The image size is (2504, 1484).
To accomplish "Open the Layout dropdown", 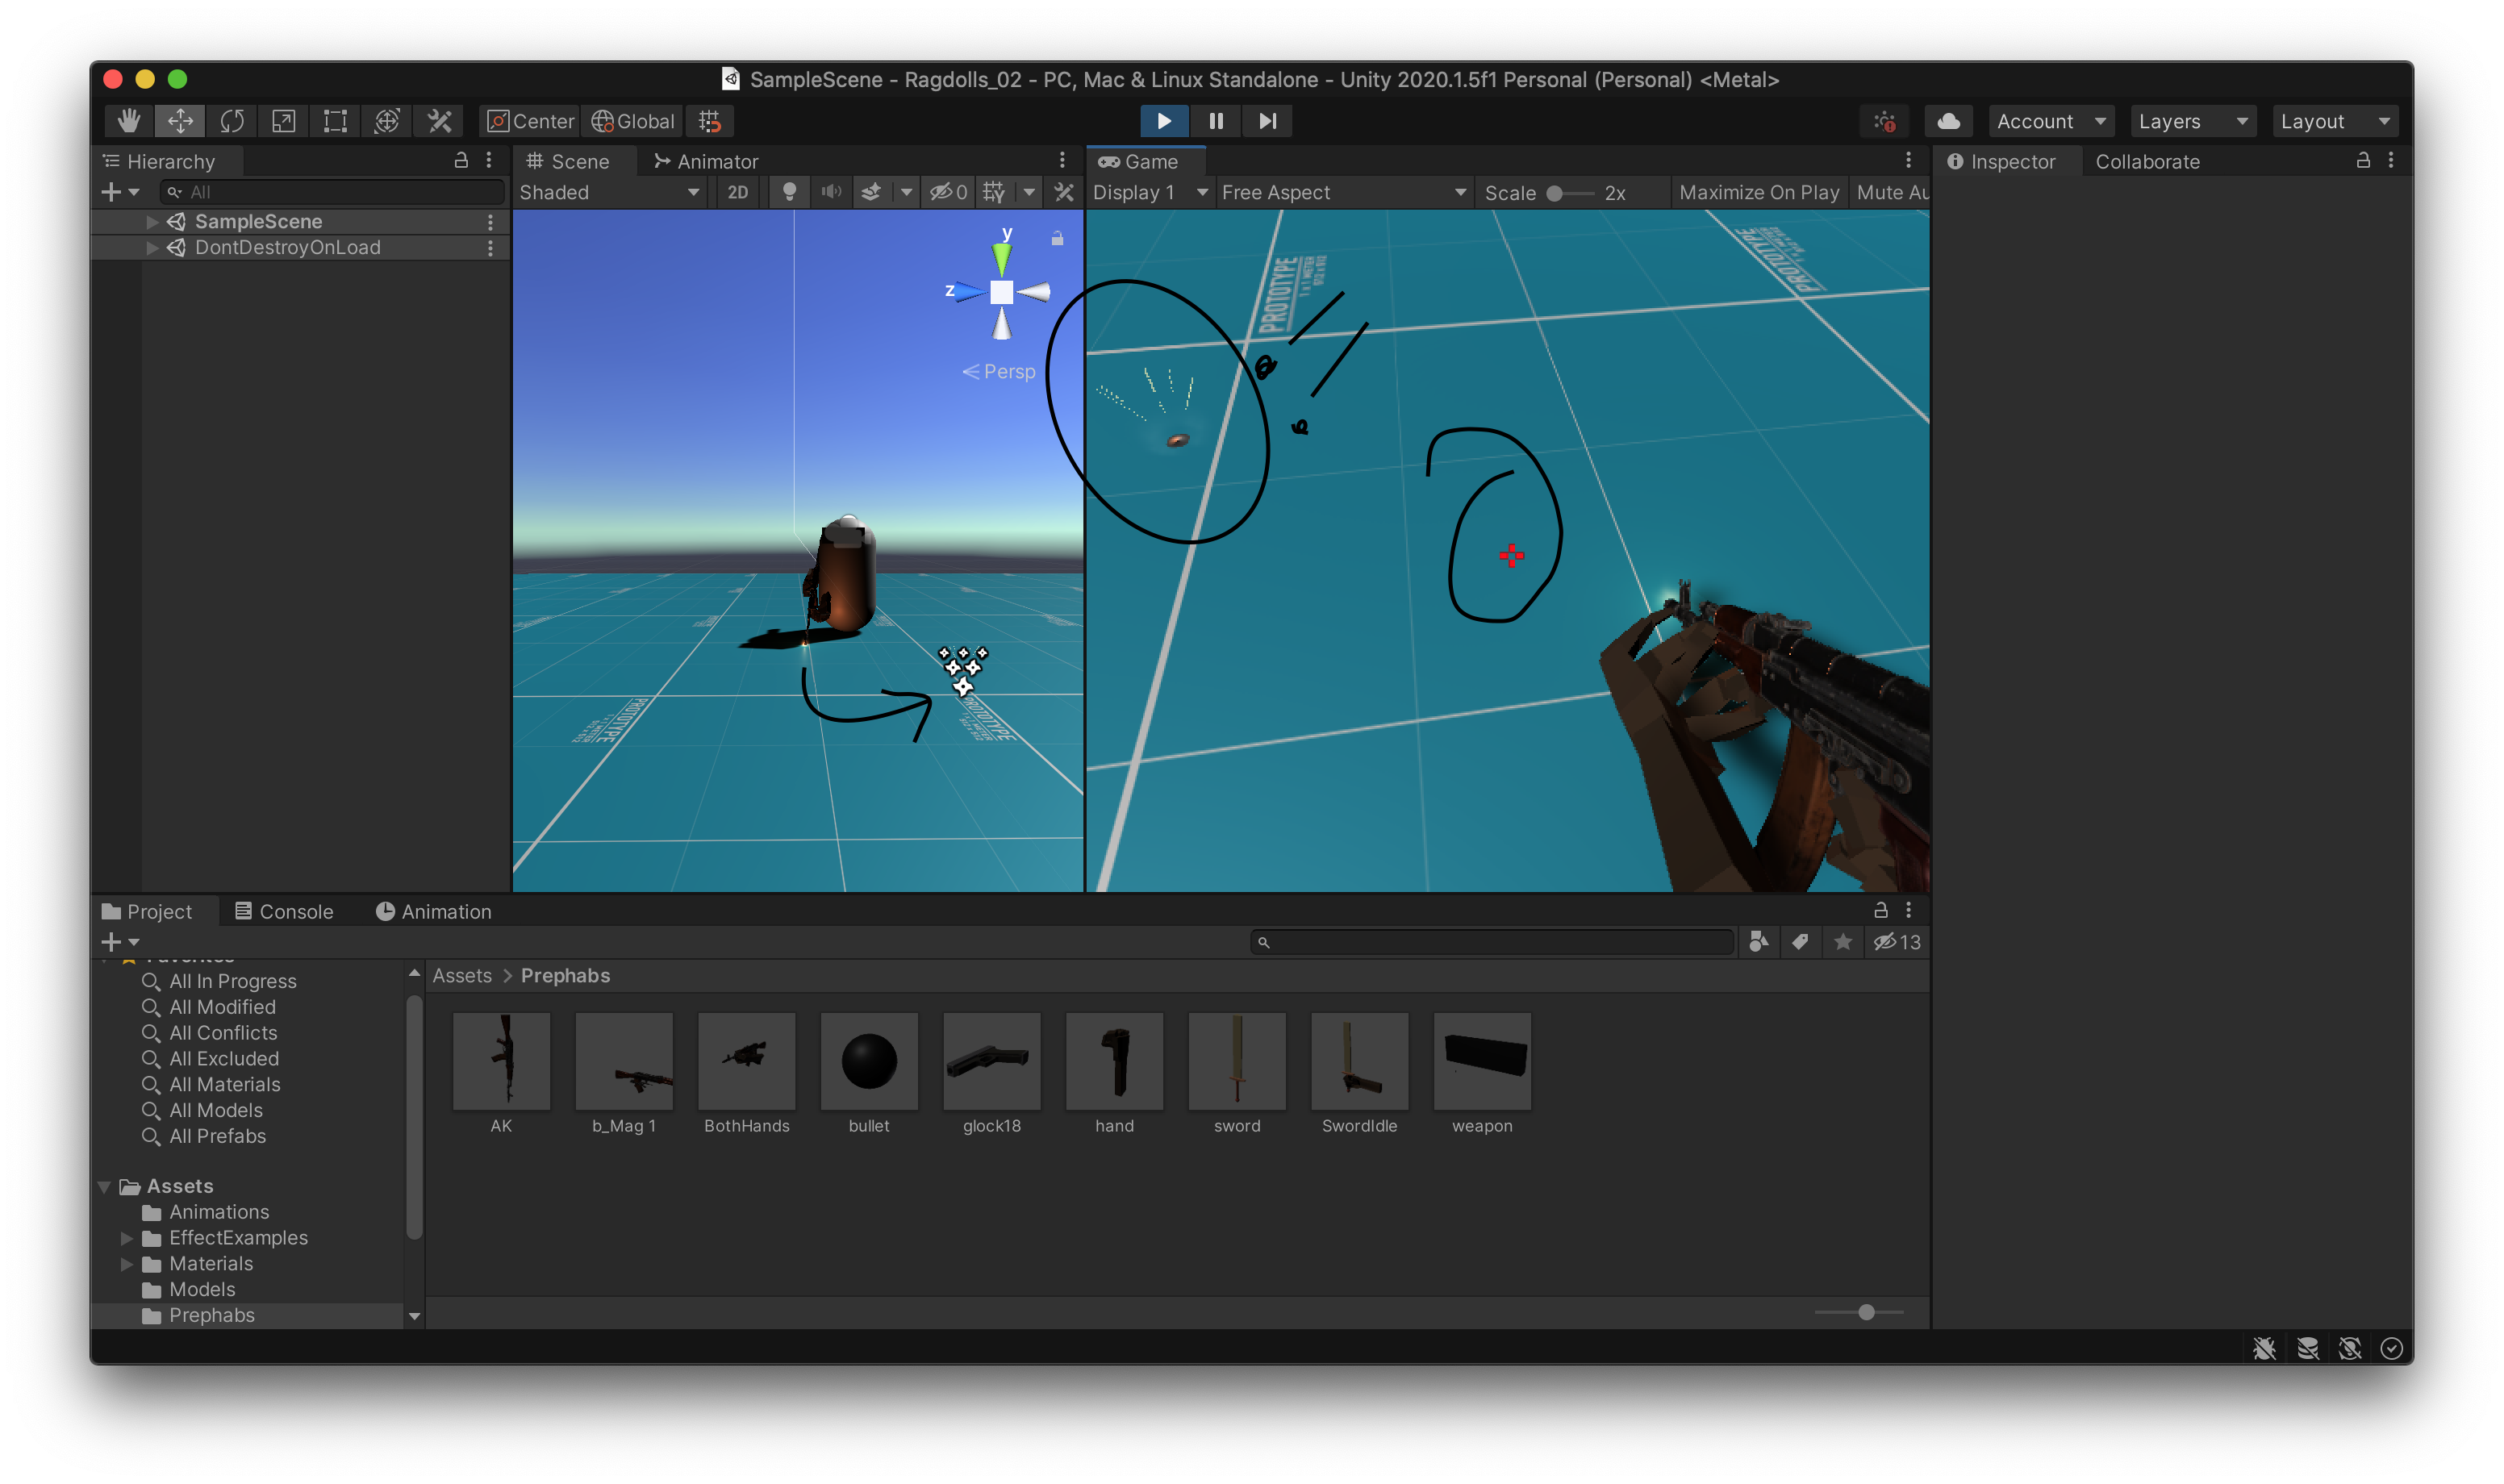I will (2335, 121).
